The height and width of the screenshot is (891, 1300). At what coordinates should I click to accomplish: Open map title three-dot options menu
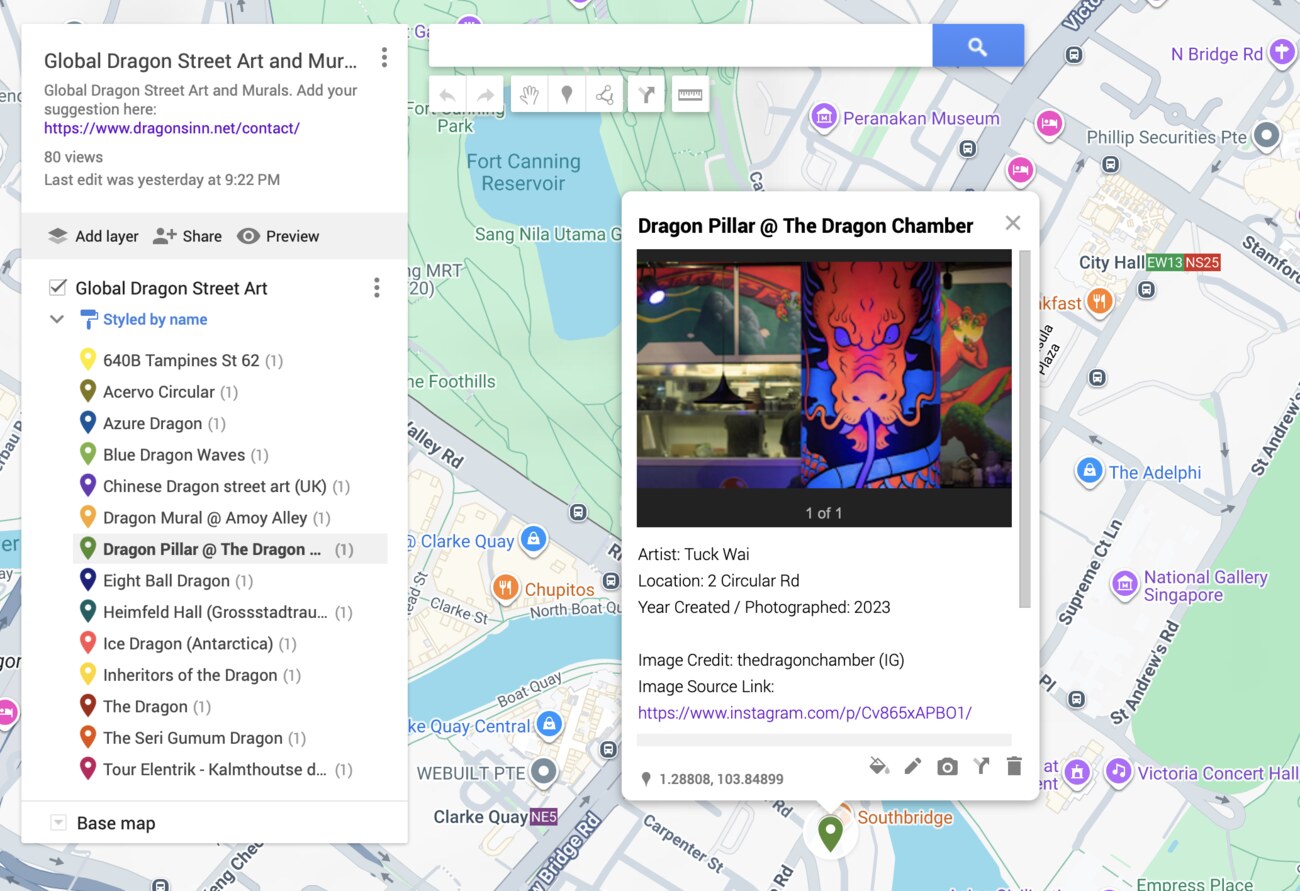(384, 58)
